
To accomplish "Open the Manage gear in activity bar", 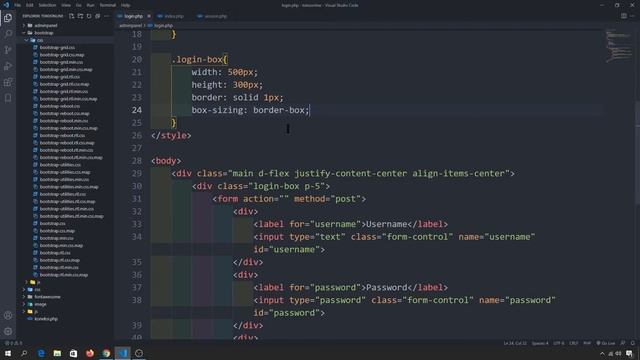I will click(8, 331).
